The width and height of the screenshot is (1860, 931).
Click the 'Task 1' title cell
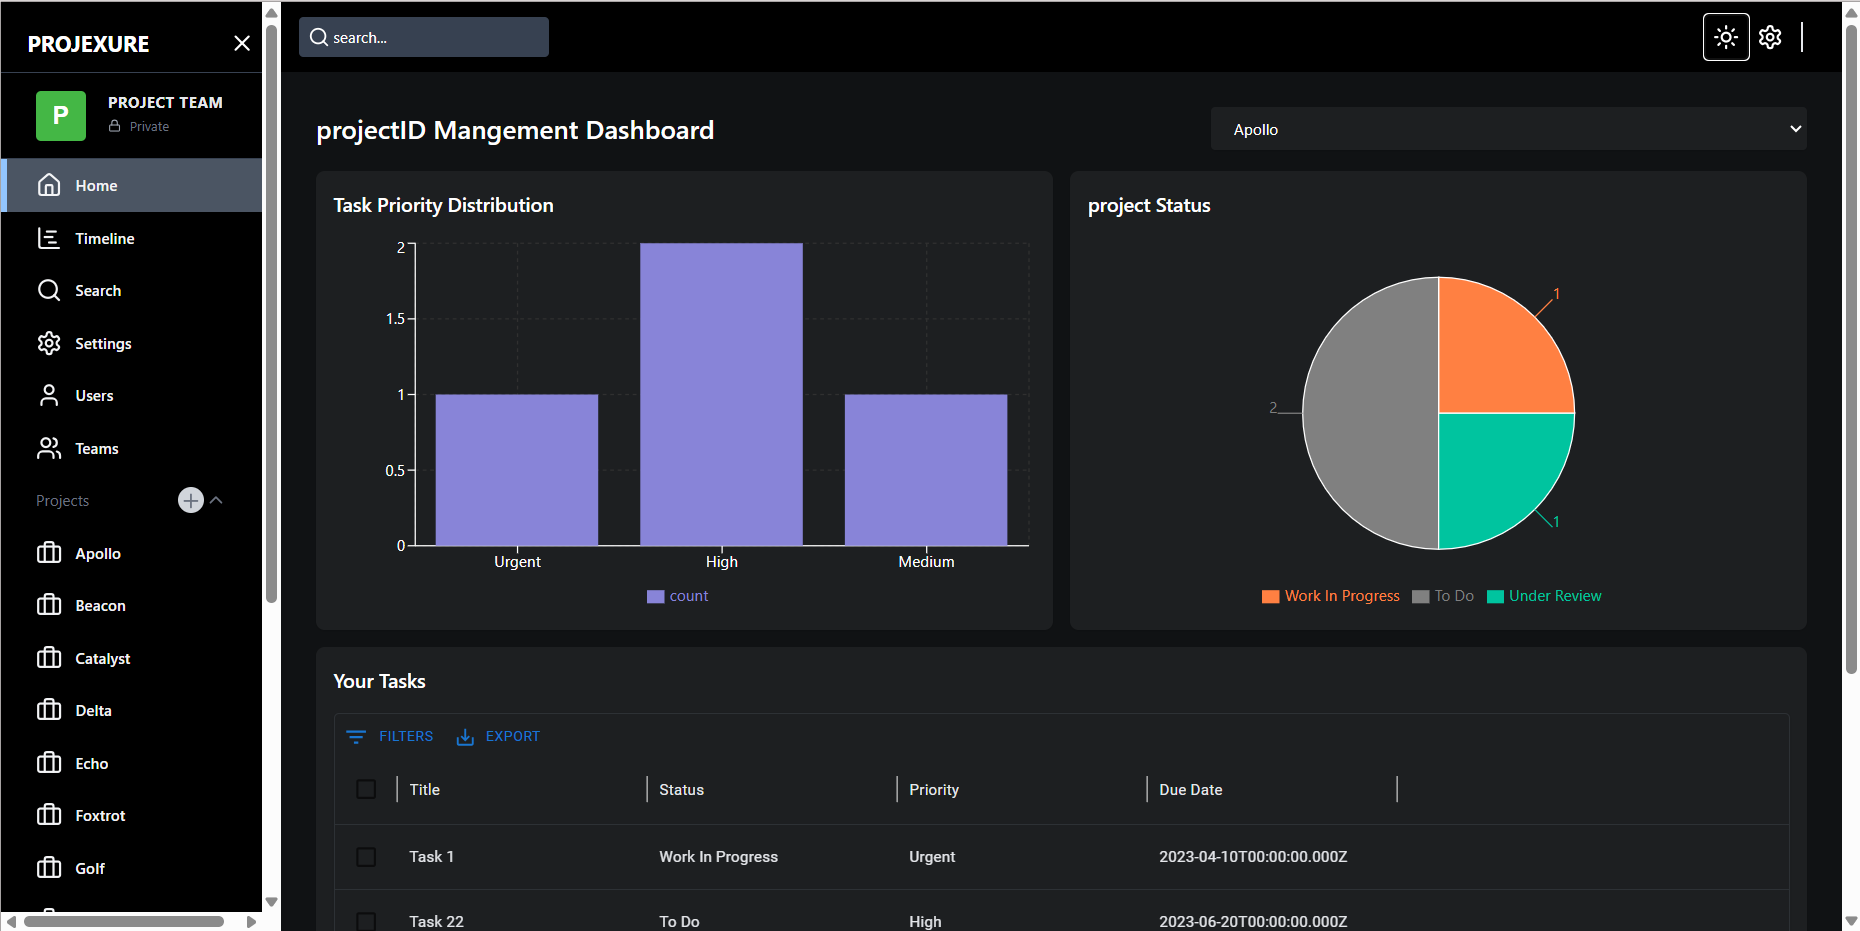pos(432,857)
